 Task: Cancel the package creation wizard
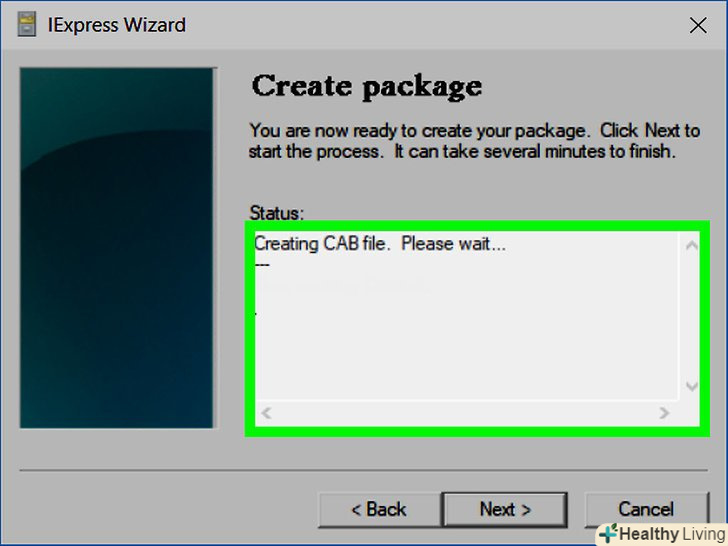646,509
